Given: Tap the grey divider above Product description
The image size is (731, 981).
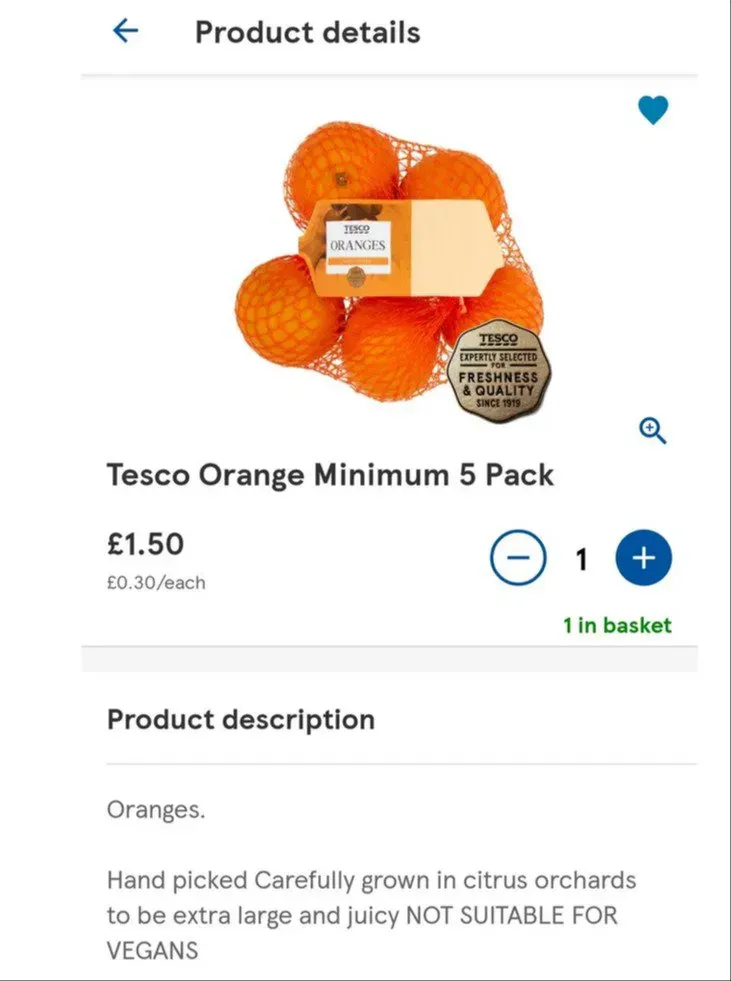Looking at the screenshot, I should click(389, 659).
